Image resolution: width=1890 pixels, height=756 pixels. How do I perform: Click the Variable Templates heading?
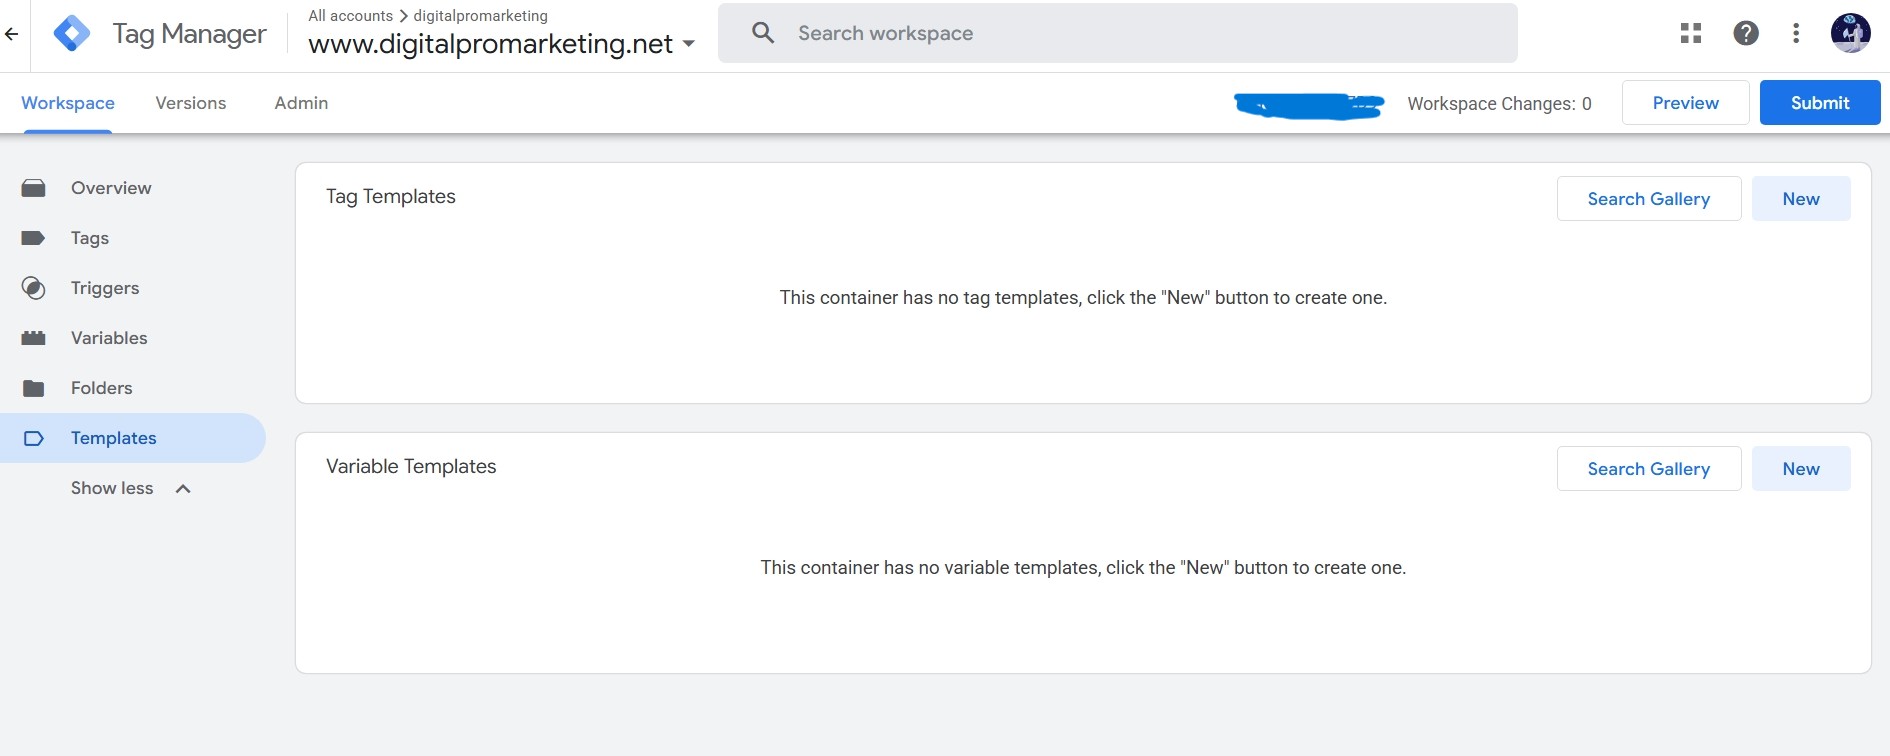(411, 467)
